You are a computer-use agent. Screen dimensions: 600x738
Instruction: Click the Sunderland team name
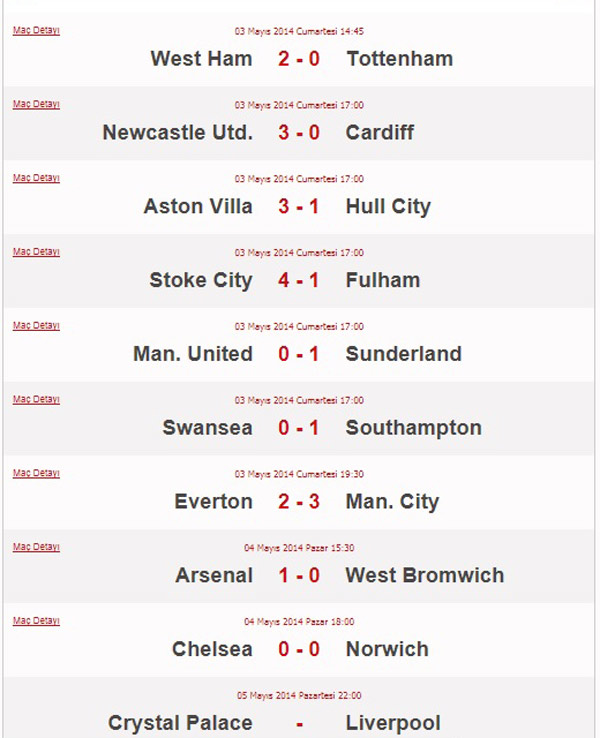click(x=404, y=354)
